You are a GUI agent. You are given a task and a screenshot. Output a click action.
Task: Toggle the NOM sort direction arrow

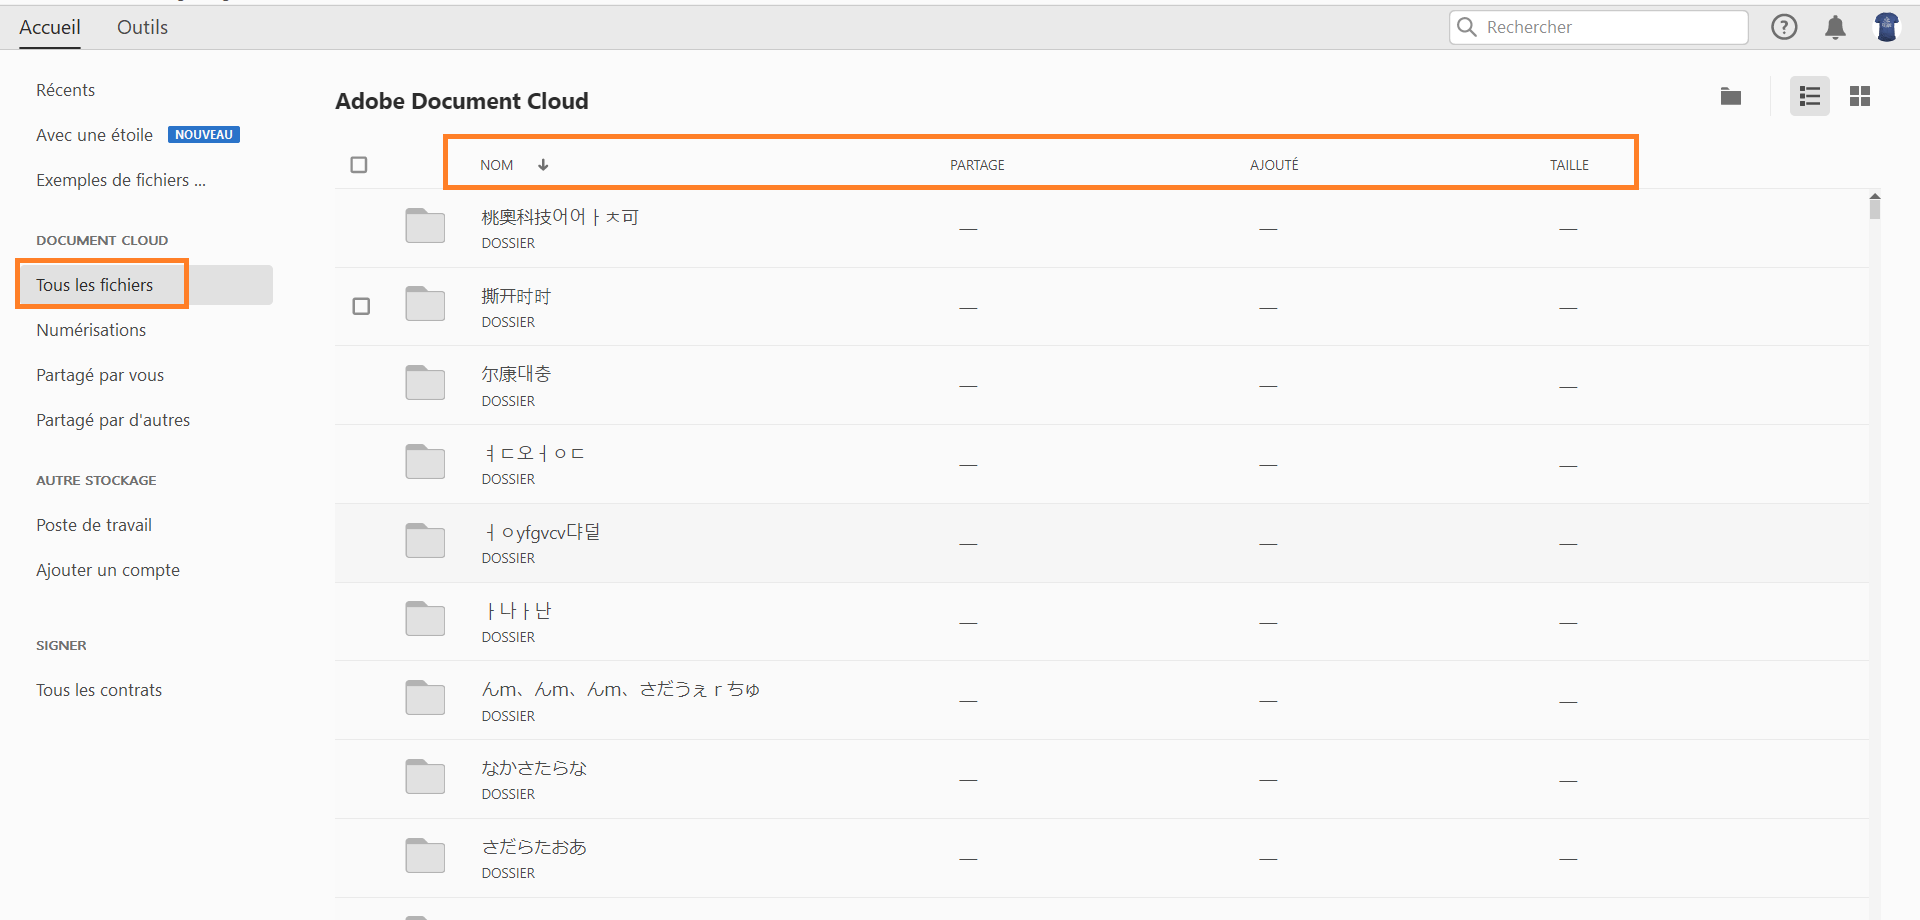543,164
